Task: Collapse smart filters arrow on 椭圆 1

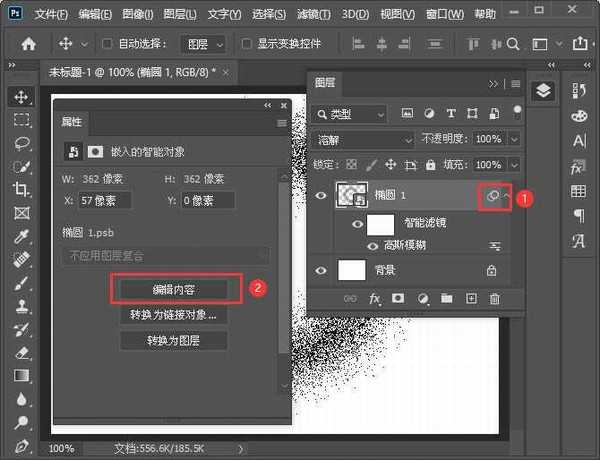Action: point(507,196)
